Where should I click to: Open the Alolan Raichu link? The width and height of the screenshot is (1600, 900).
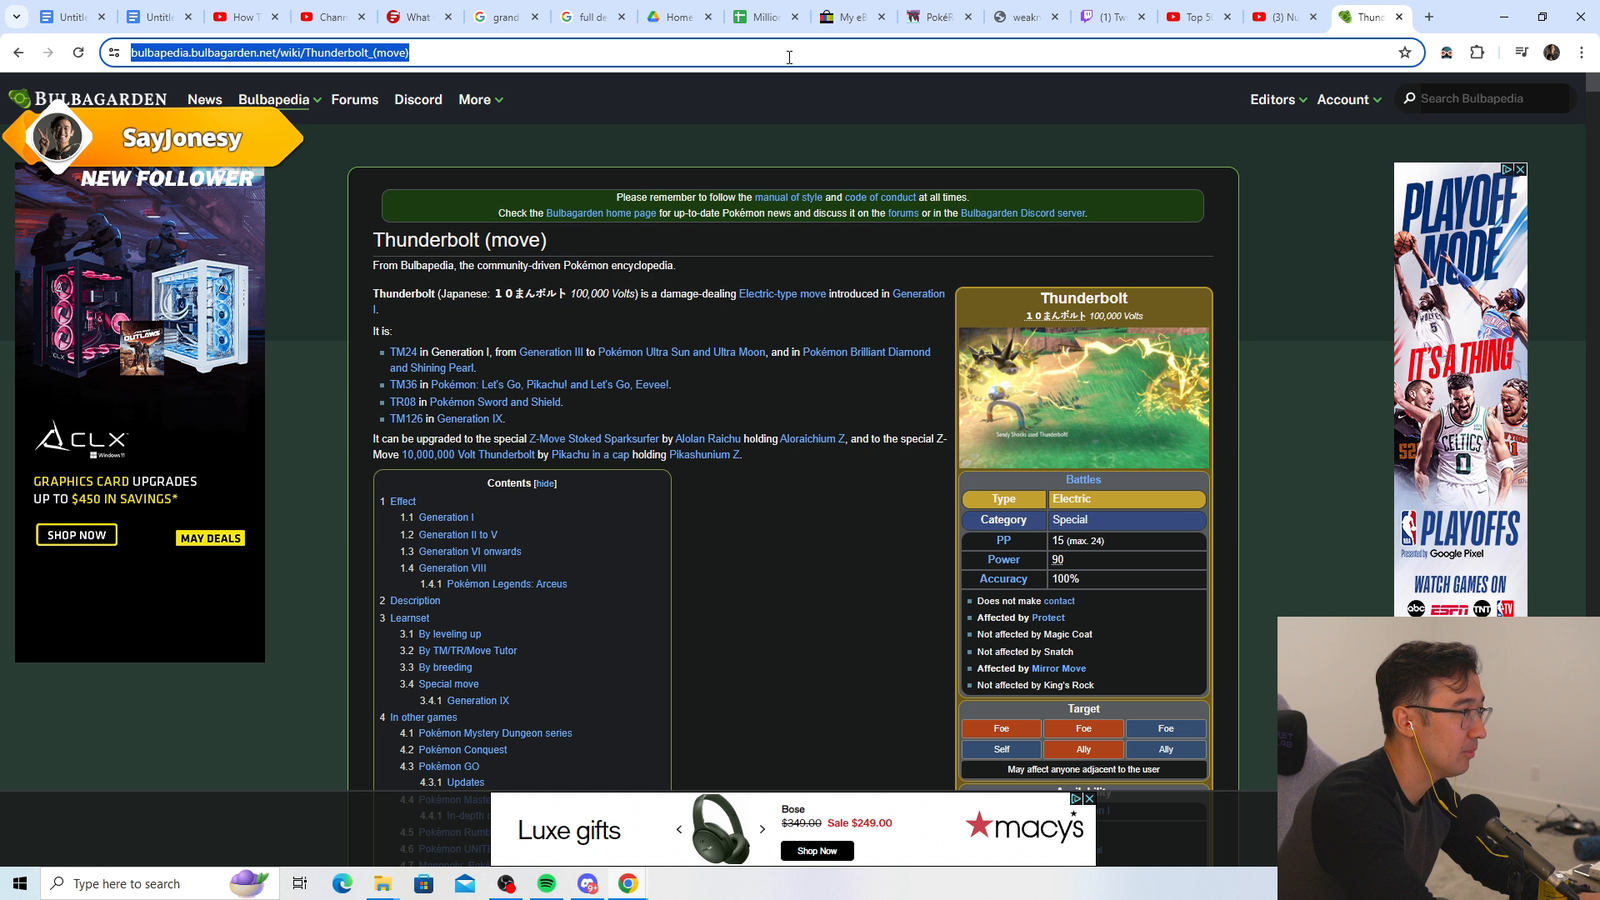(x=708, y=439)
